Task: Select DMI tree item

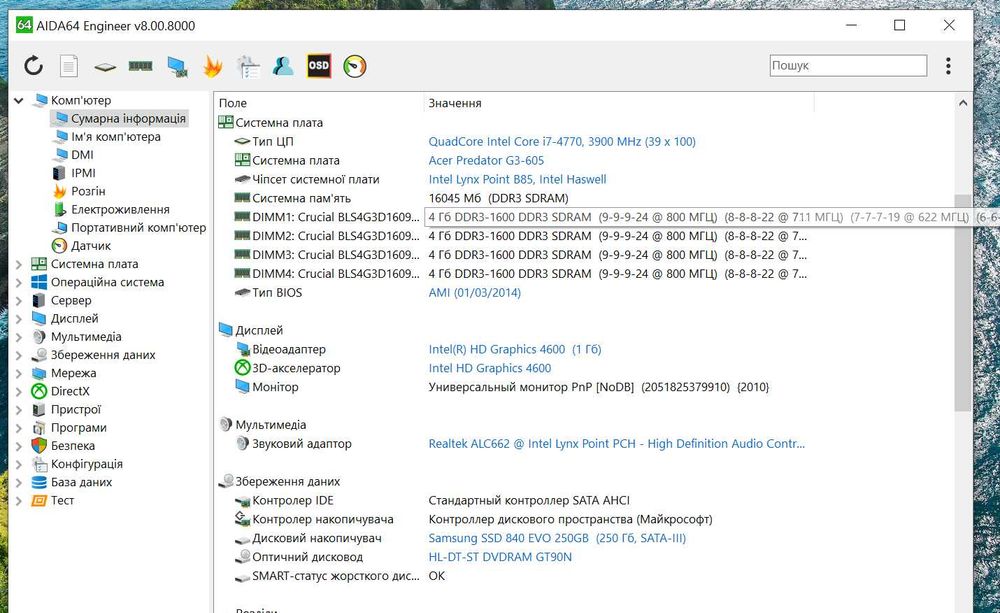Action: tap(82, 155)
